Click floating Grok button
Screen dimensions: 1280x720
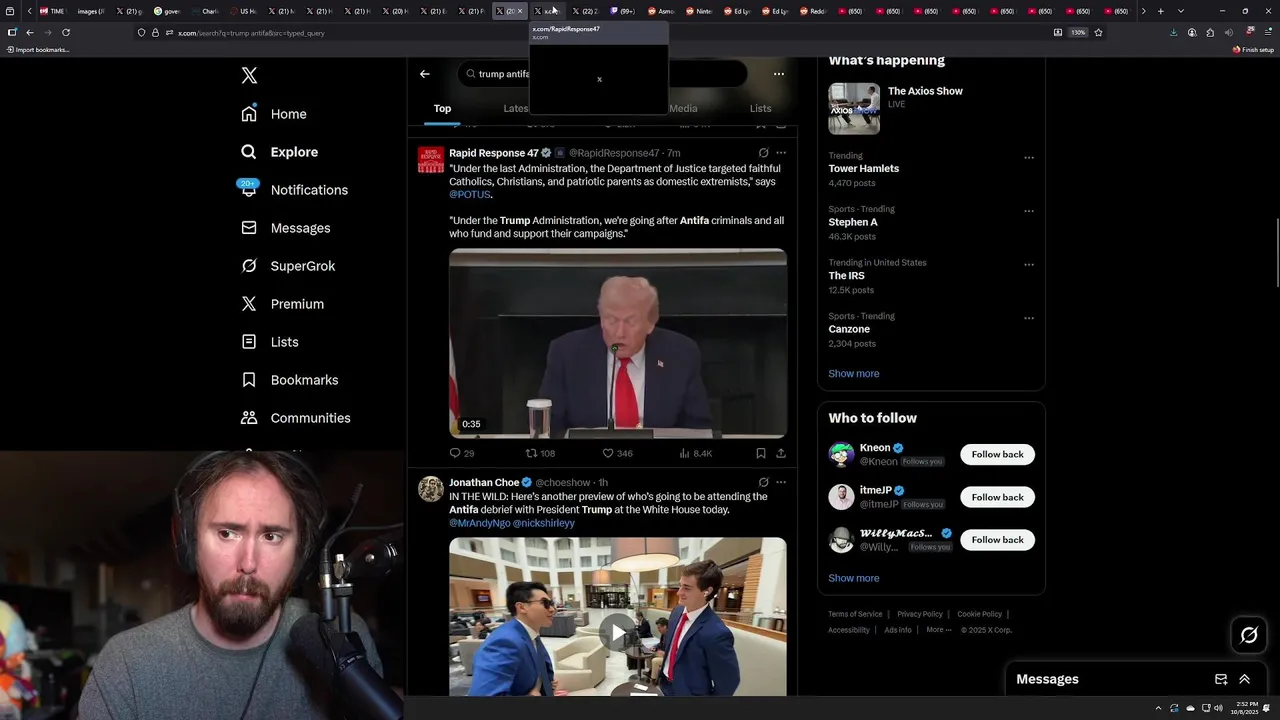[1249, 635]
